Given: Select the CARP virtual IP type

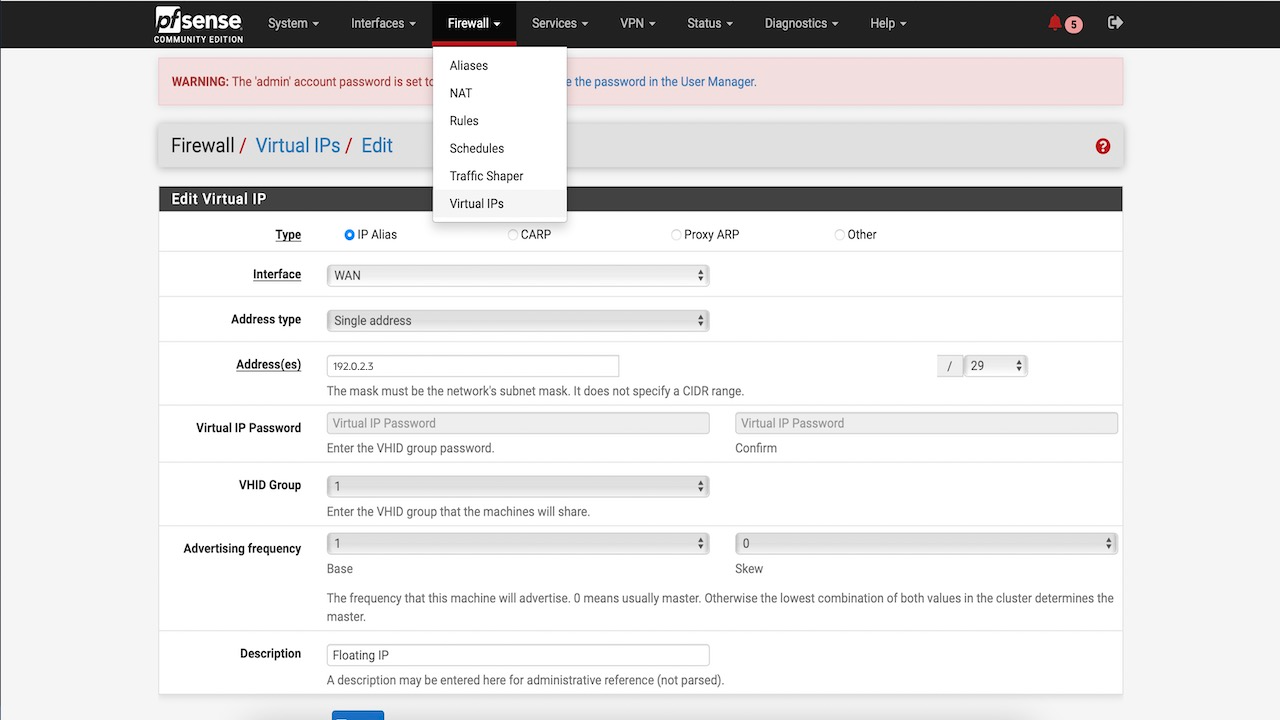Looking at the screenshot, I should (513, 234).
